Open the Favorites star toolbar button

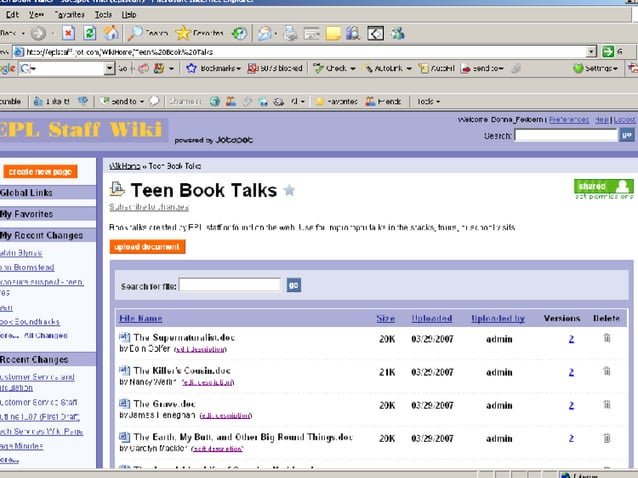[x=199, y=33]
